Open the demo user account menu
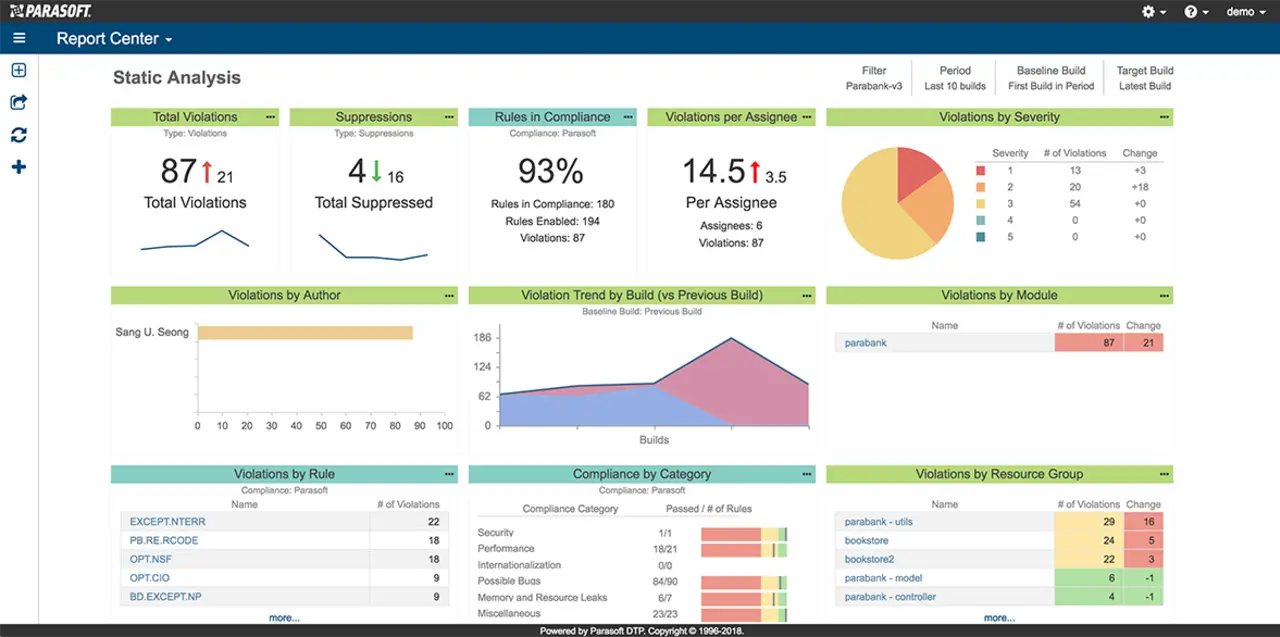 [x=1246, y=12]
